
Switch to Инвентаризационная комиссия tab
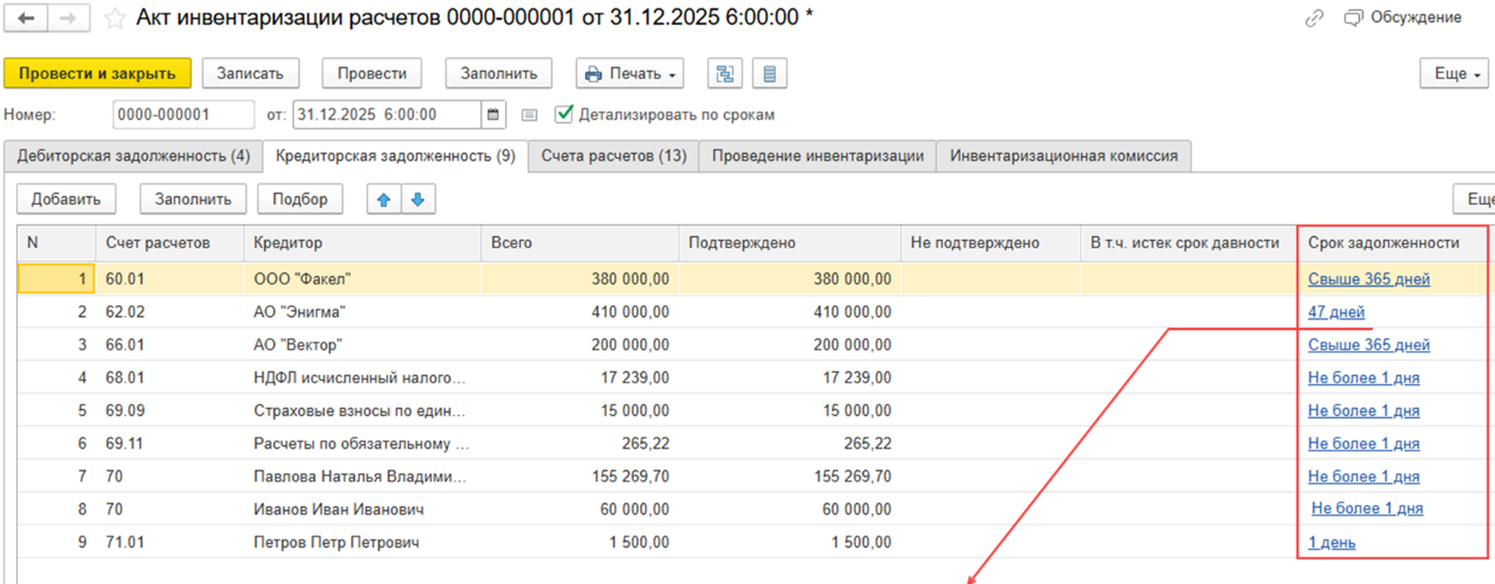click(1063, 156)
